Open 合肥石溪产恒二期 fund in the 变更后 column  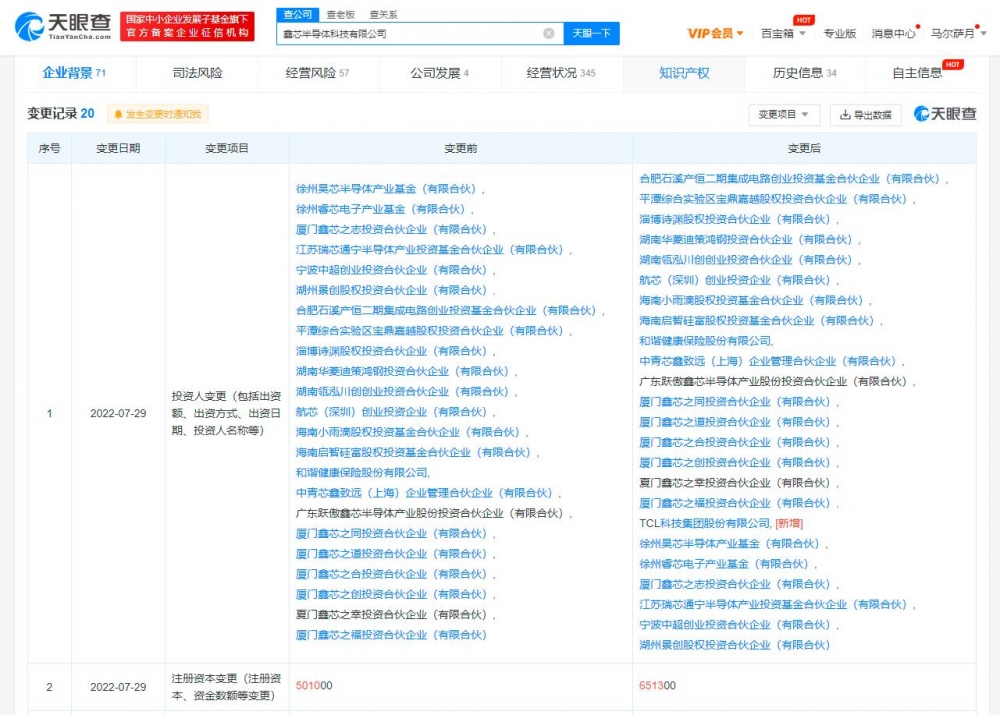click(x=790, y=179)
